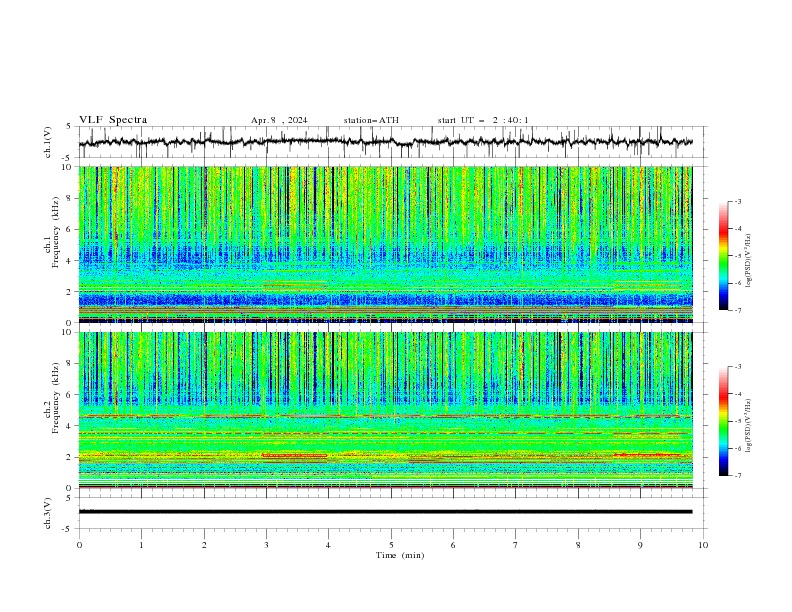Click the time axis tick label '8'

point(578,545)
